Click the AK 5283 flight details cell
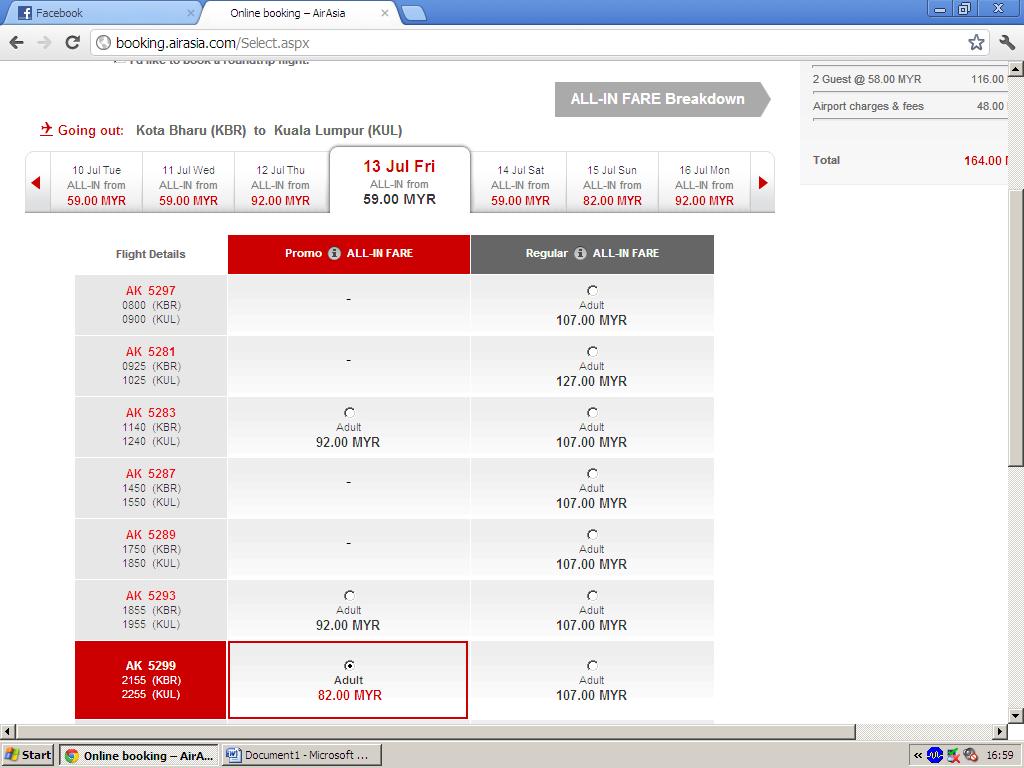 click(151, 427)
